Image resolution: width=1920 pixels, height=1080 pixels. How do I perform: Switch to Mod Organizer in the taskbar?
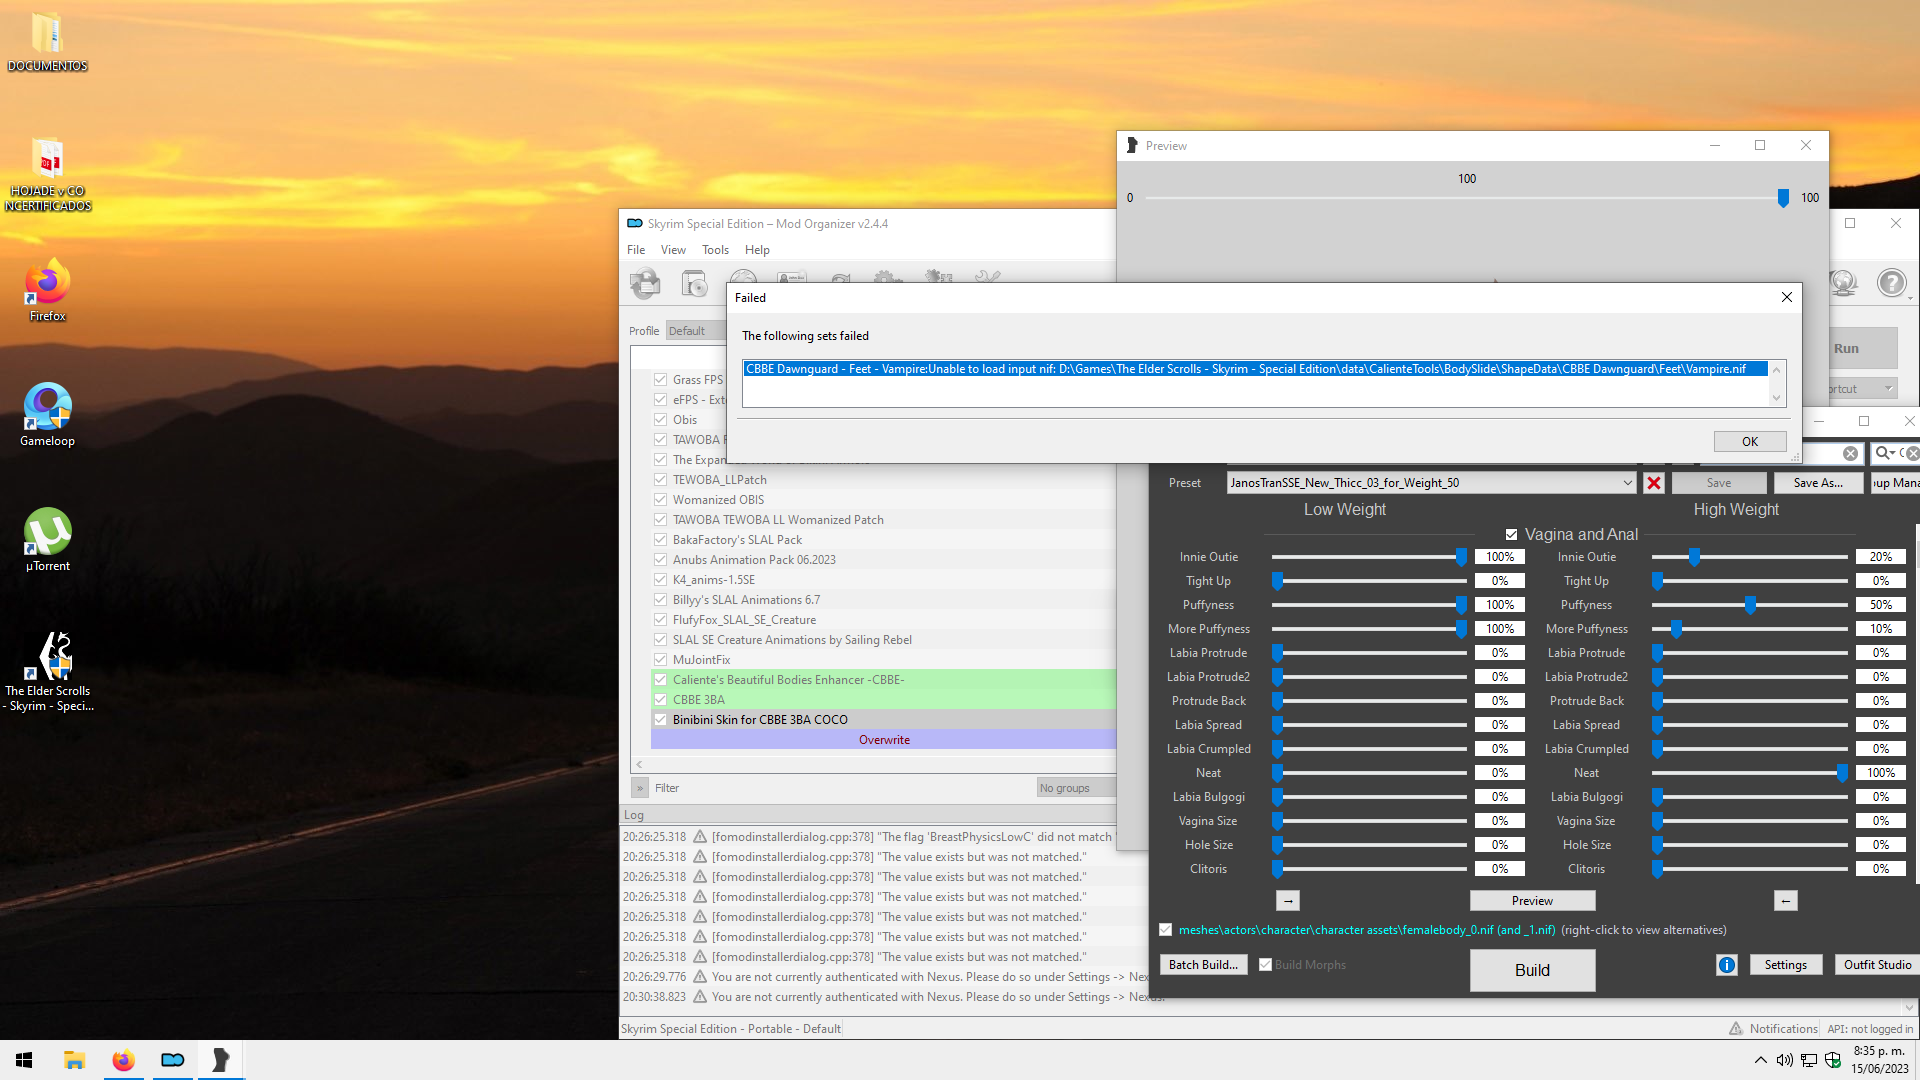click(x=172, y=1060)
